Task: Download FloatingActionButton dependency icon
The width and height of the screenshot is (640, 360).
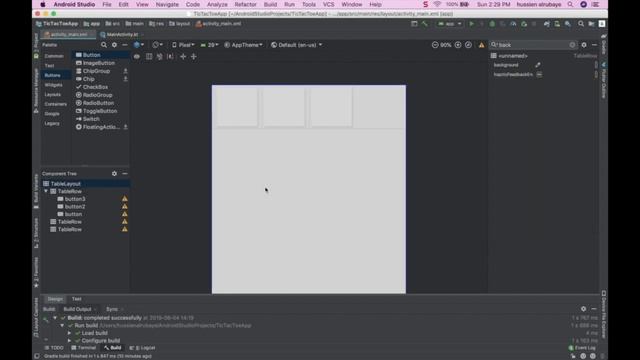Action: 125,127
